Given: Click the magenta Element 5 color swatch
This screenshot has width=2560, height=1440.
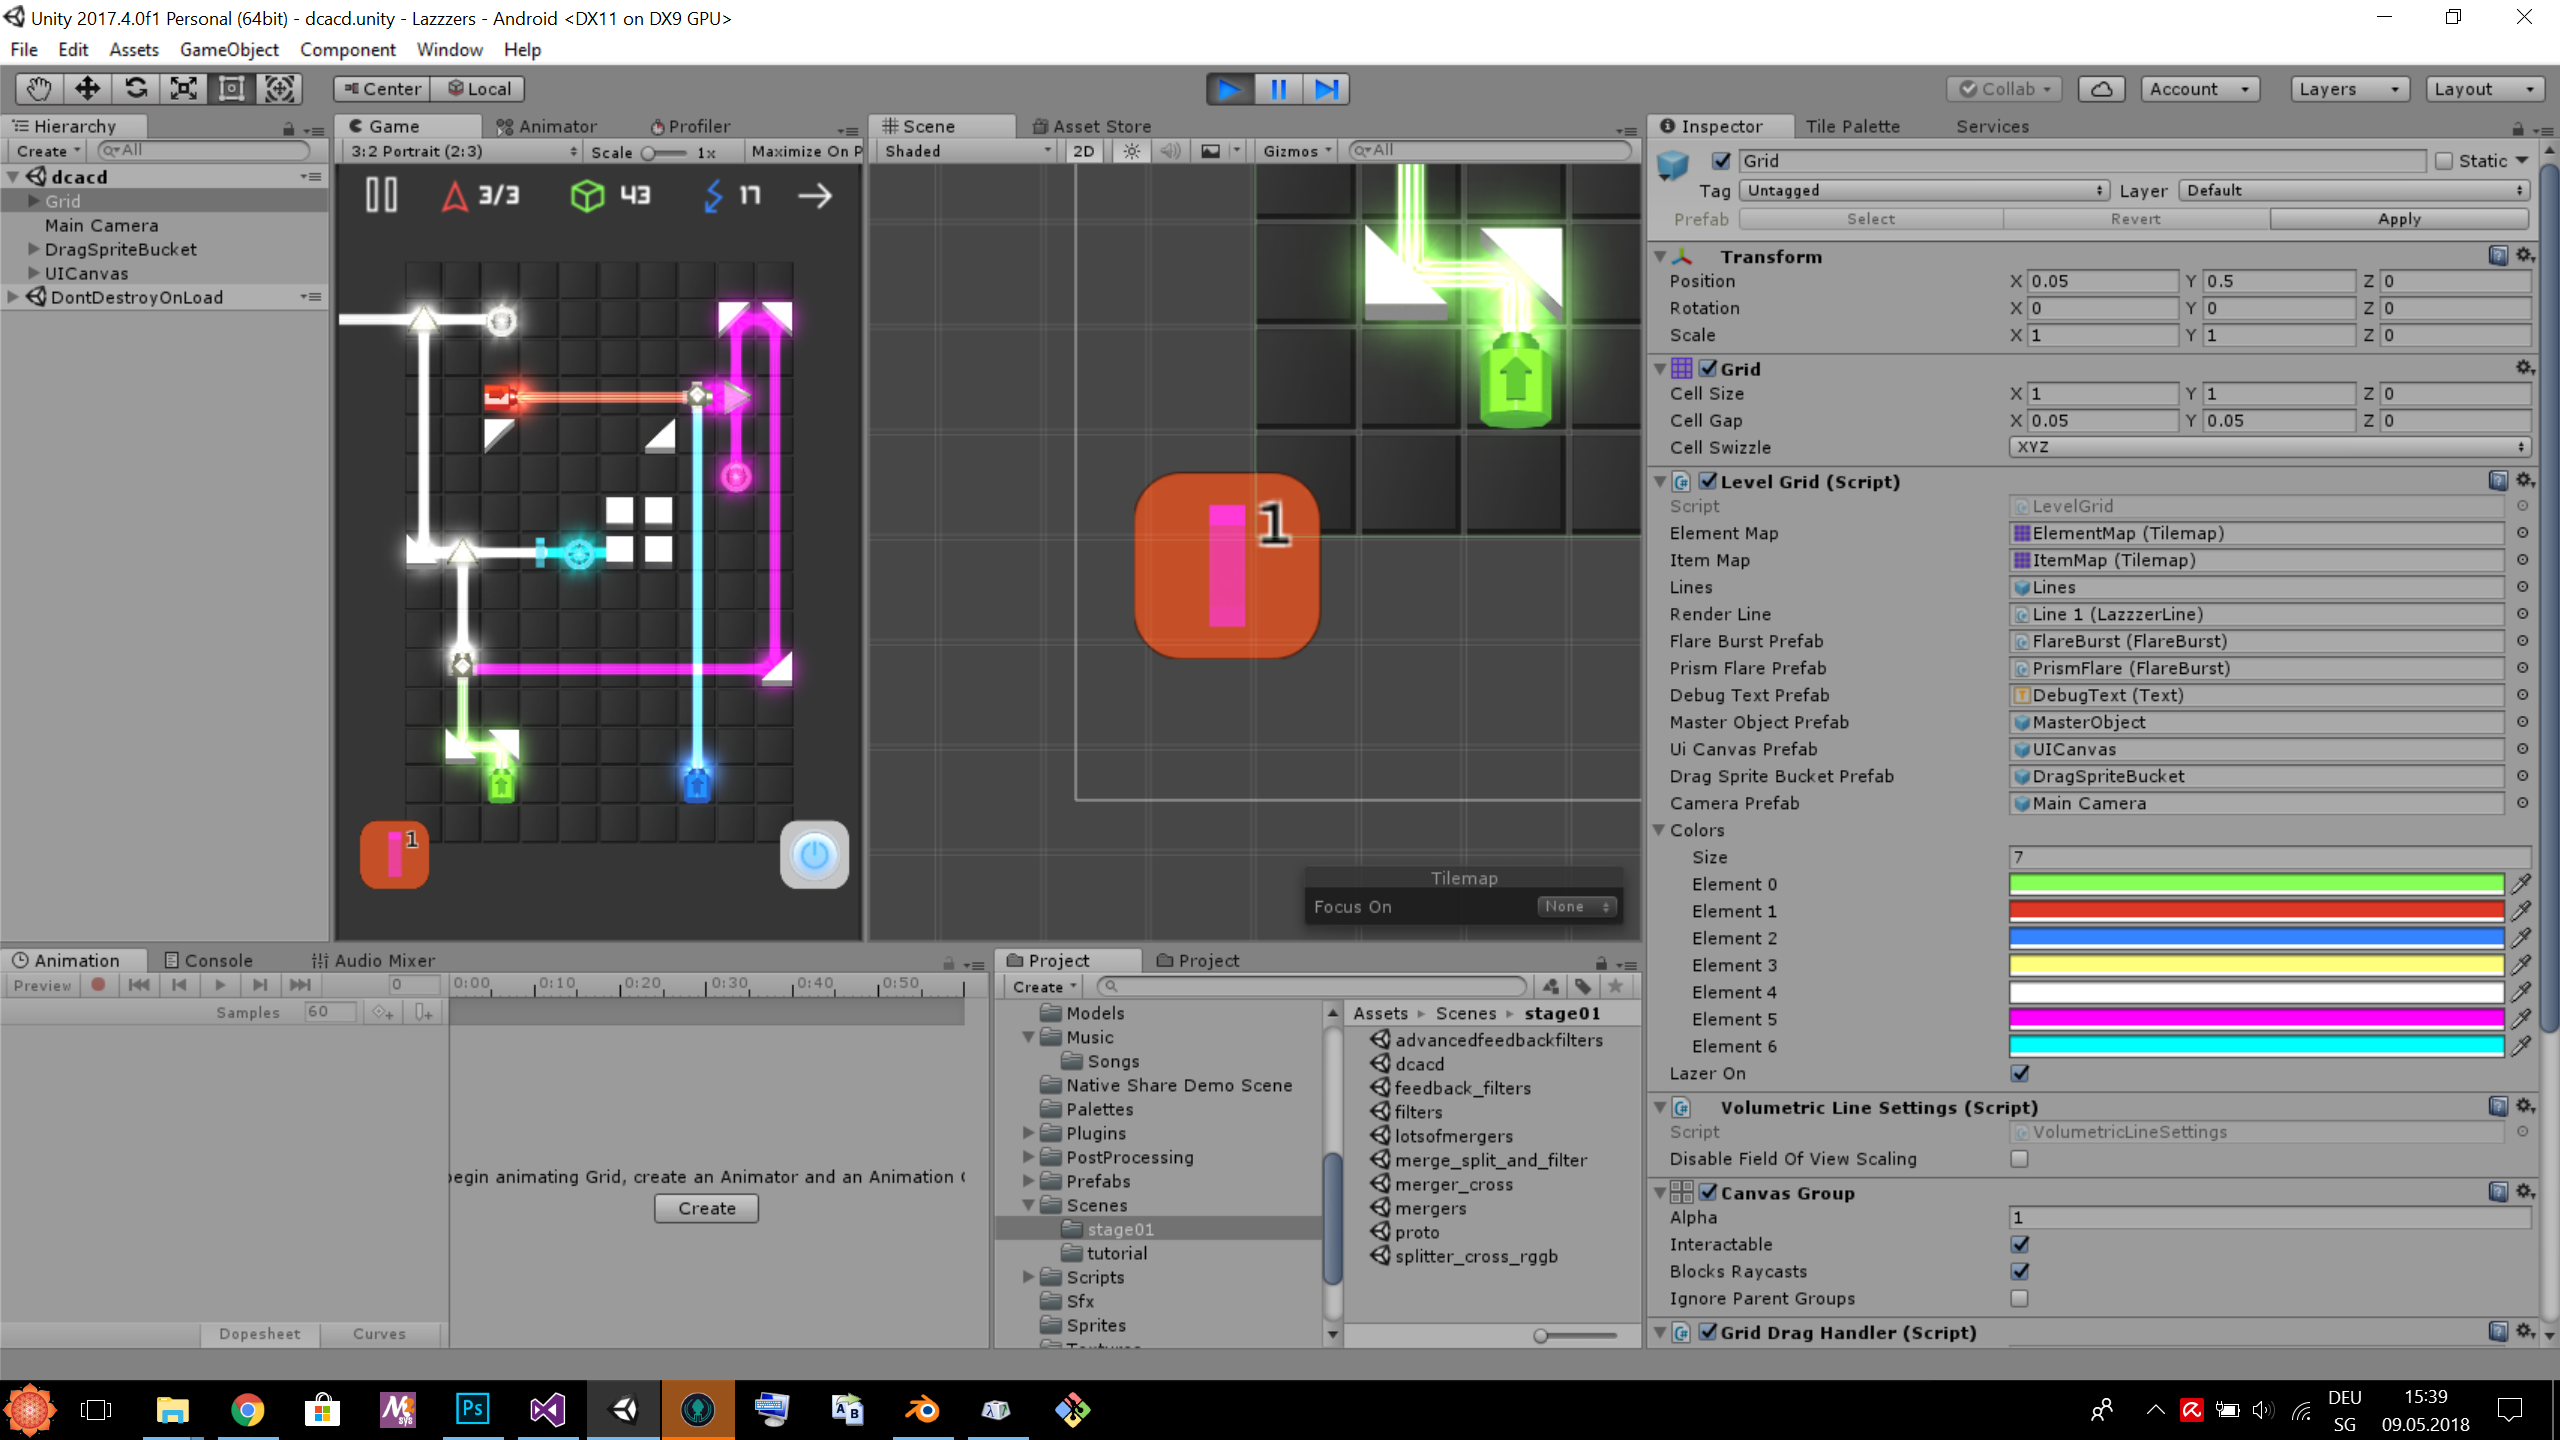Looking at the screenshot, I should (2255, 1019).
